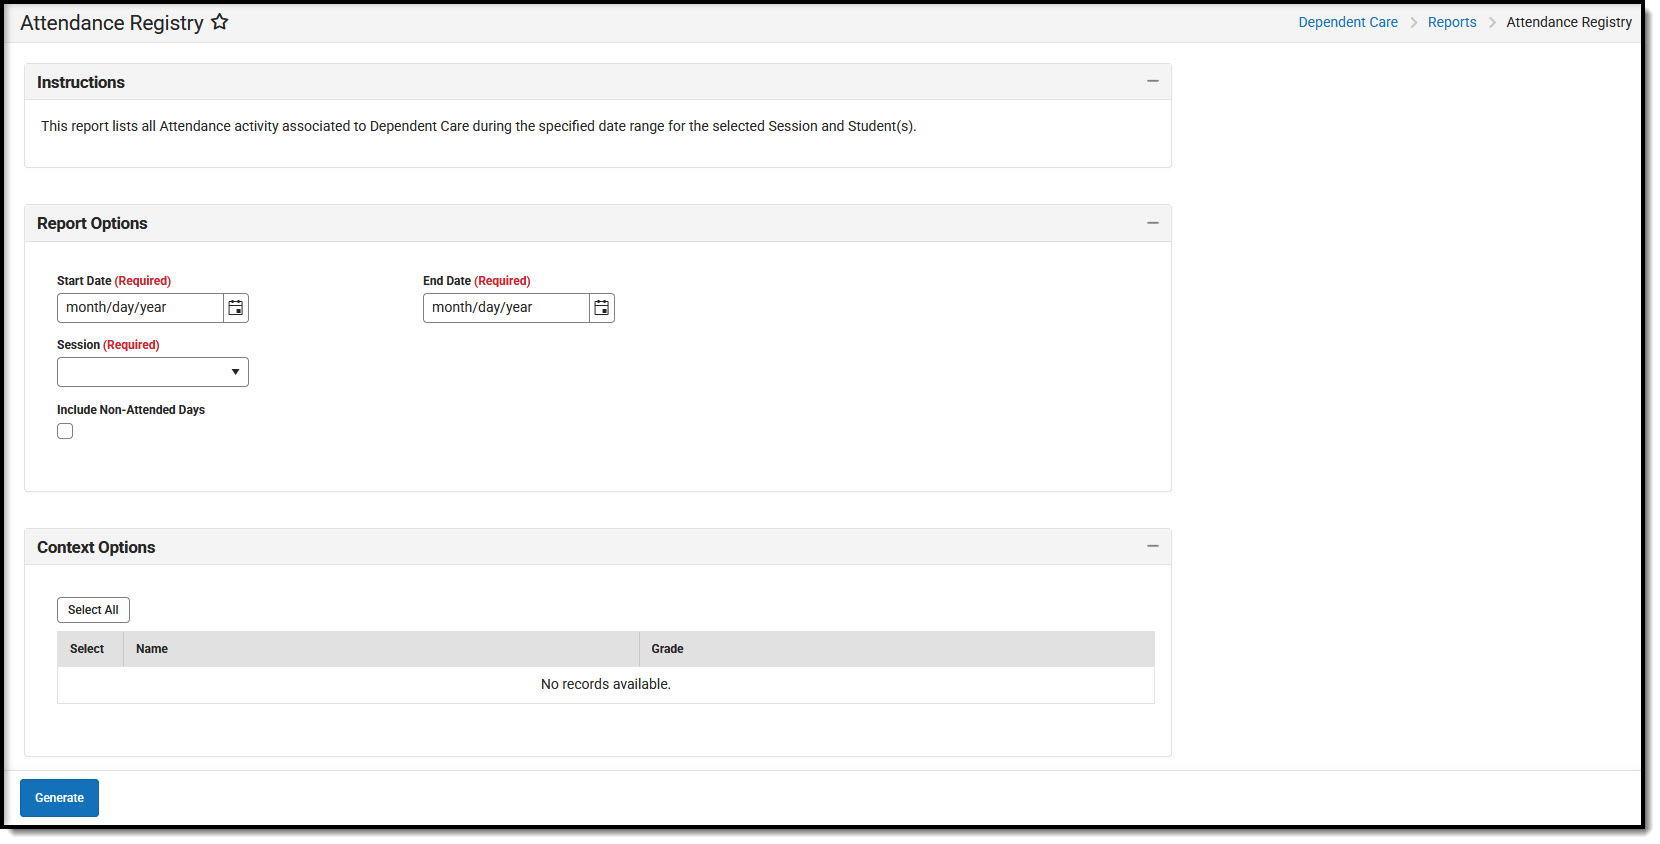This screenshot has height=844, width=1660.
Task: Click the Select column header
Action: 90,649
